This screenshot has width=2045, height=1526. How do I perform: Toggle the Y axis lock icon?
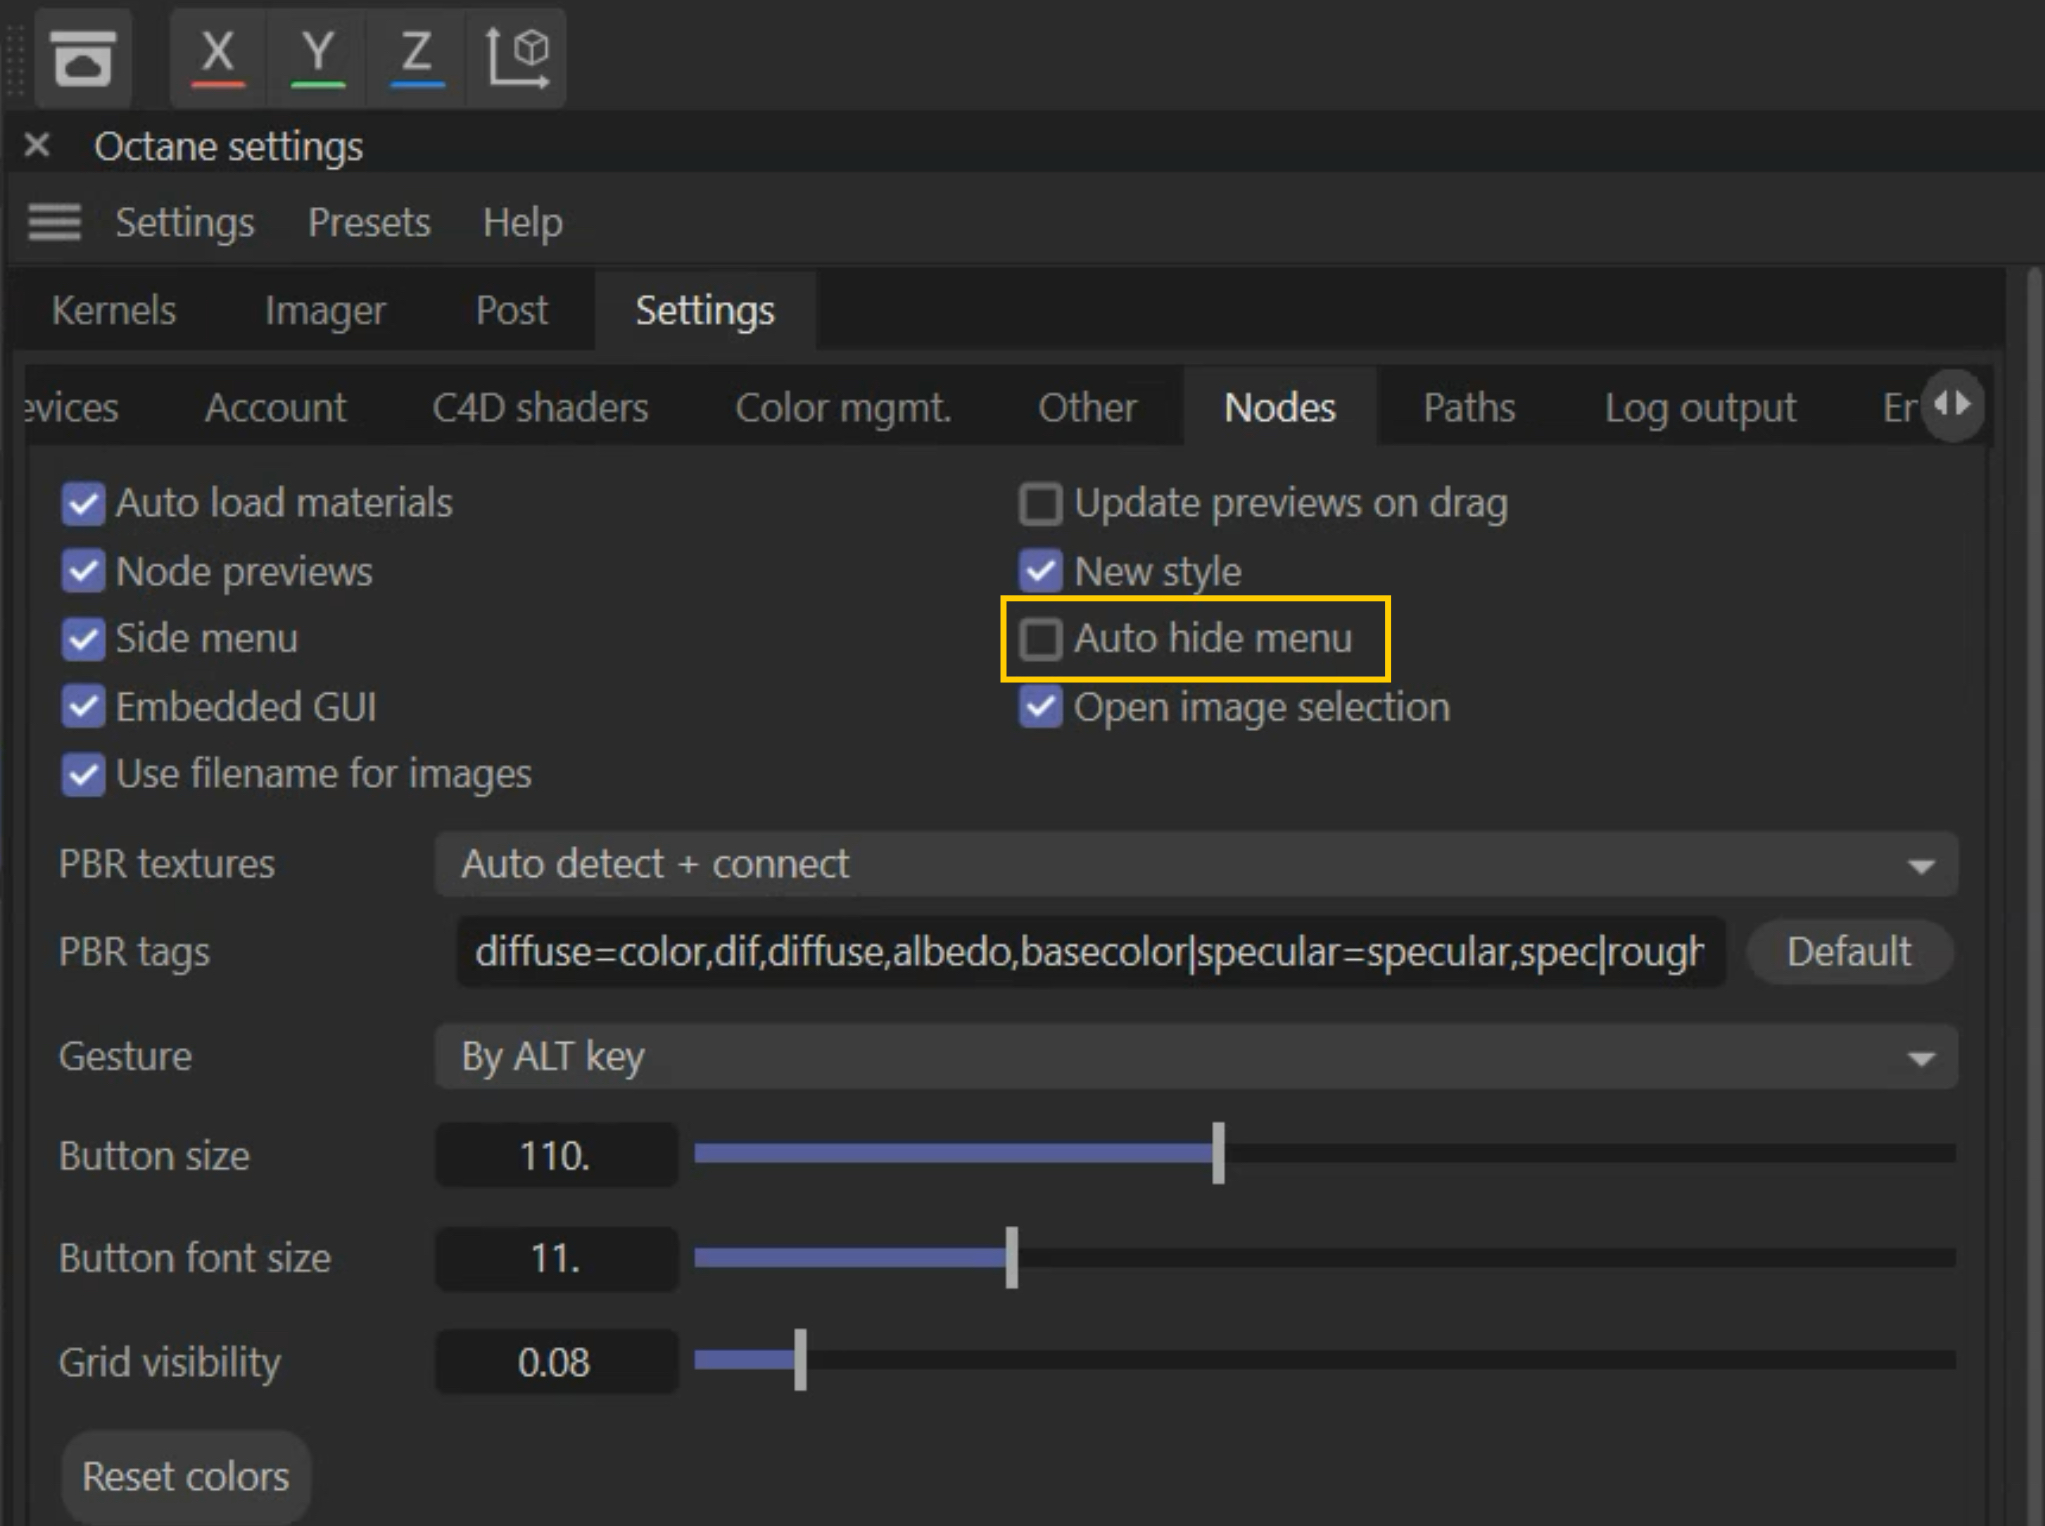pyautogui.click(x=318, y=56)
